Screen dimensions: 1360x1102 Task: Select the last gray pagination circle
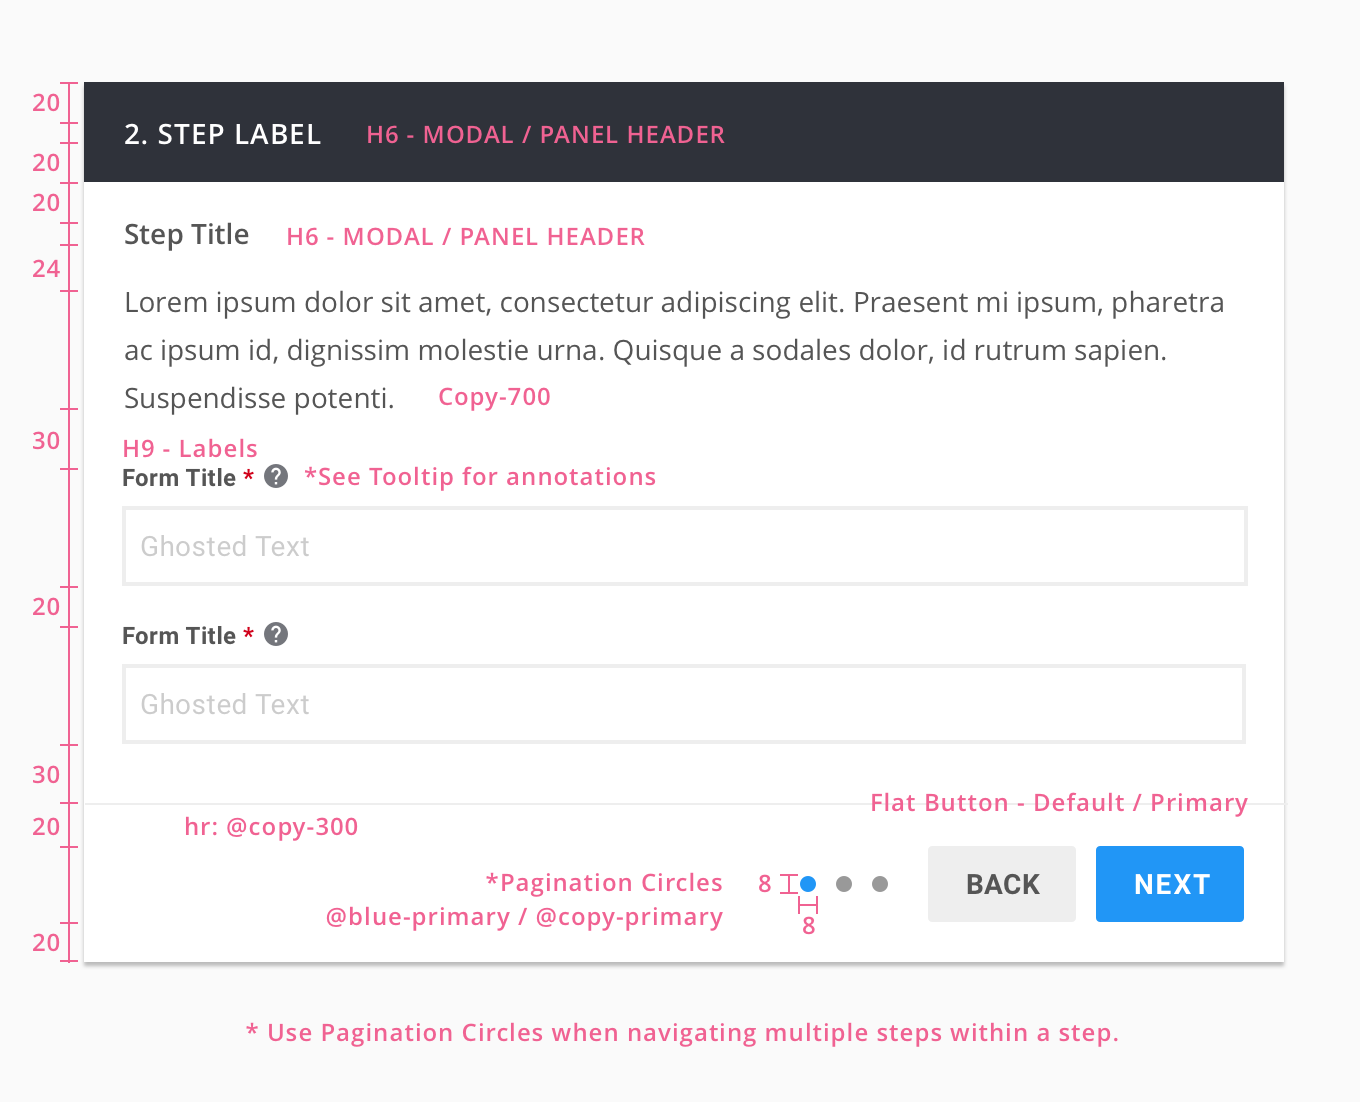point(880,884)
